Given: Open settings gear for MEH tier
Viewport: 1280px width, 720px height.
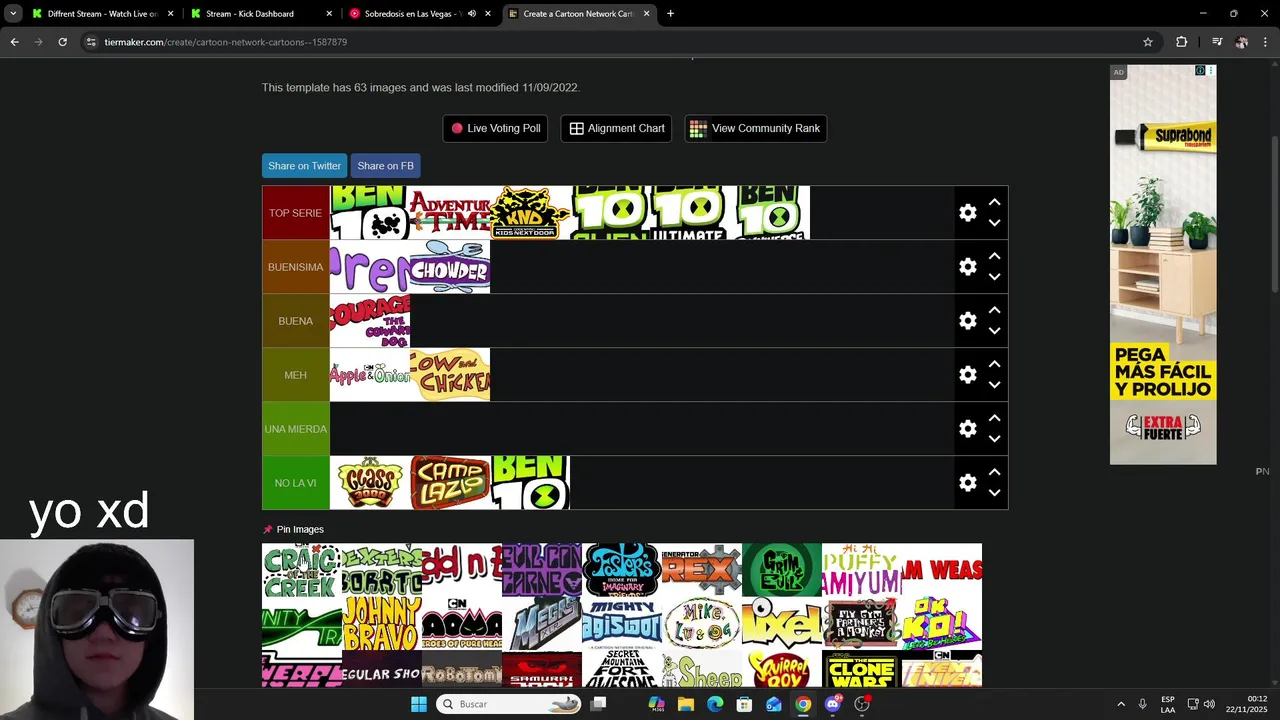Looking at the screenshot, I should point(967,375).
